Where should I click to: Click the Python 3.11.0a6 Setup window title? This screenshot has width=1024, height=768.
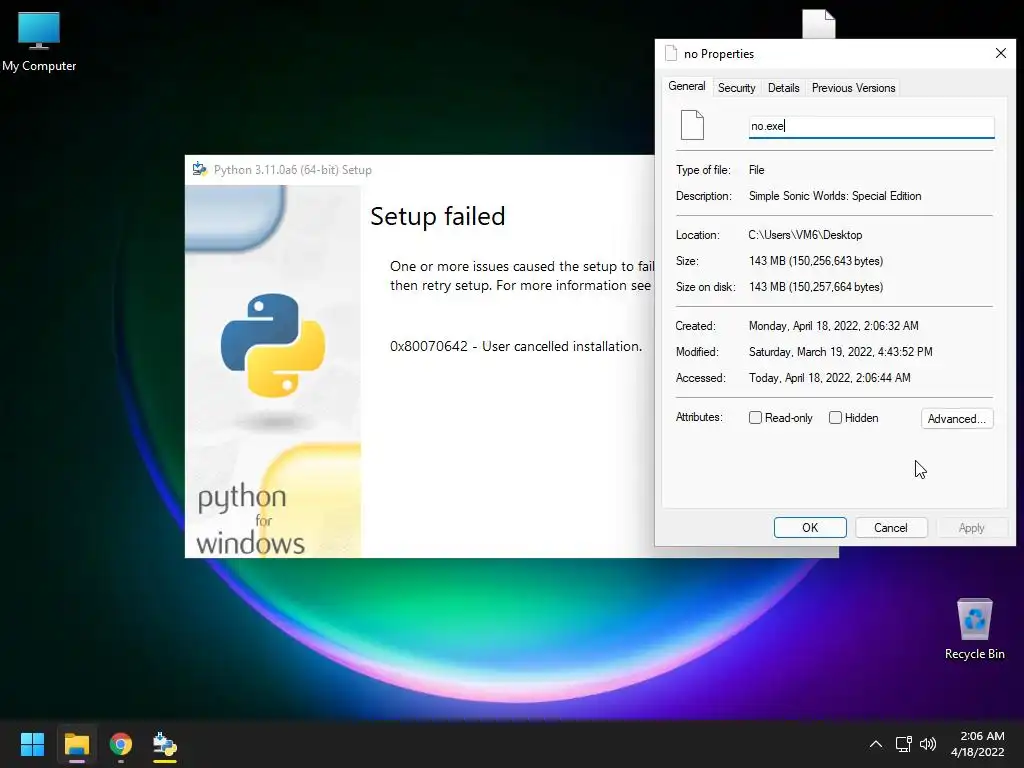pos(293,170)
